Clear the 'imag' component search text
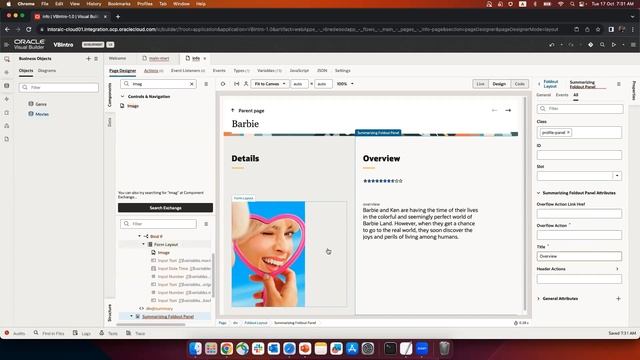The image size is (640, 360). pos(191,84)
